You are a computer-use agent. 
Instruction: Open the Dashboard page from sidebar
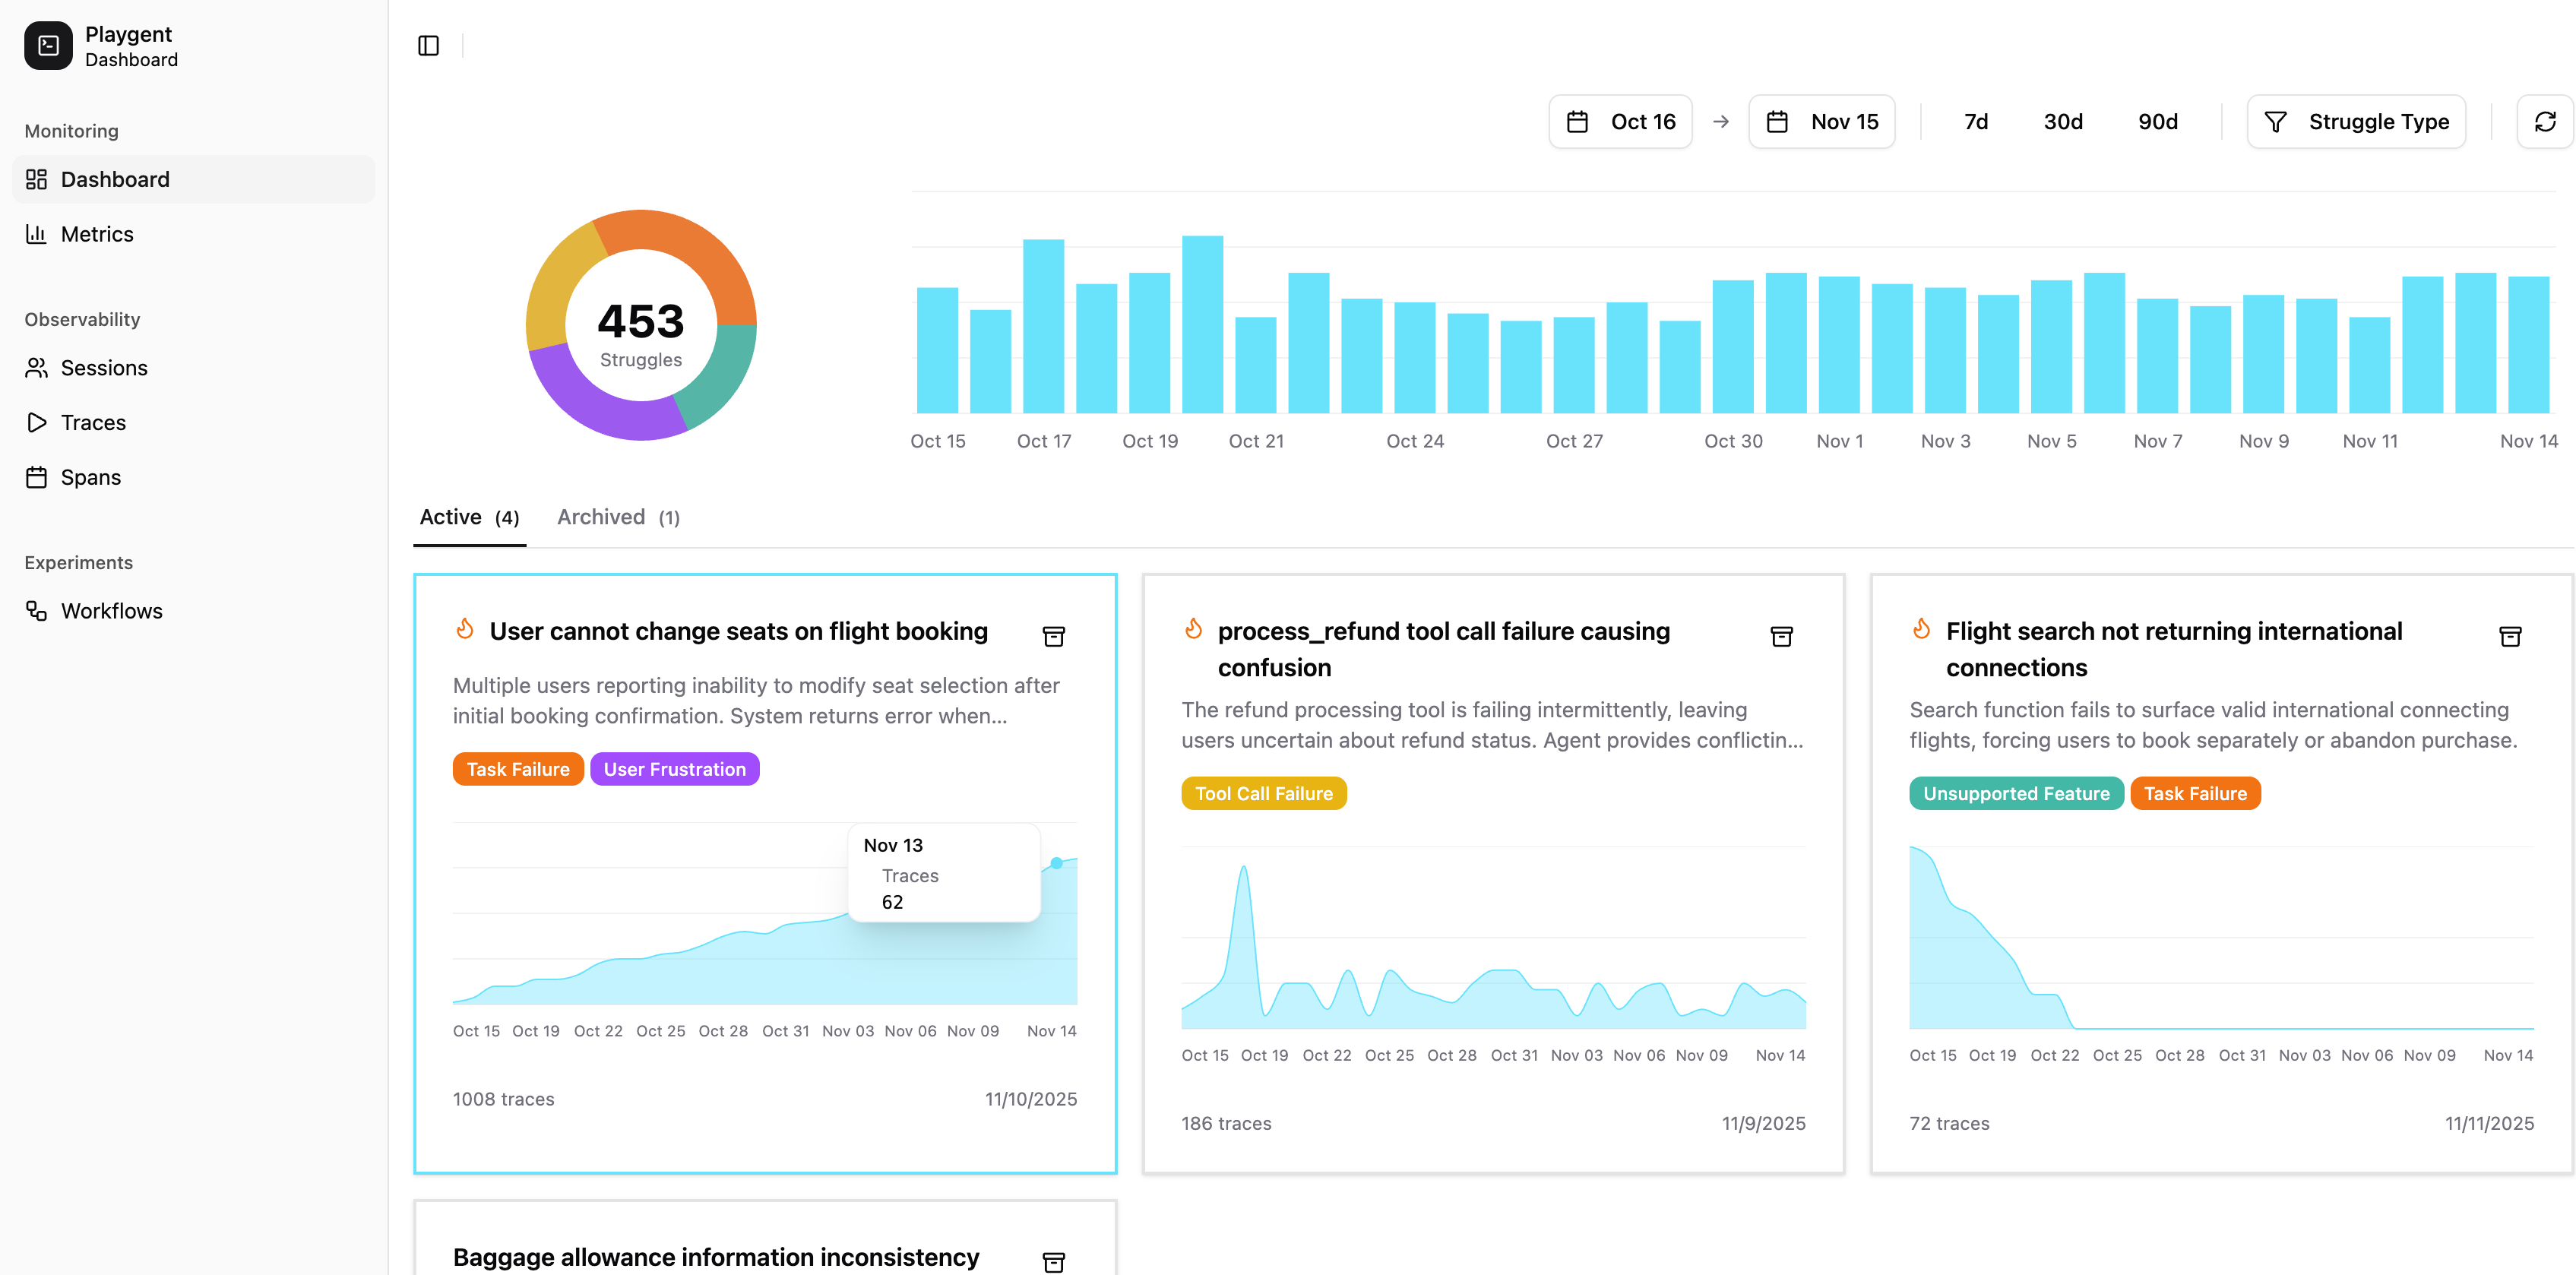pos(114,179)
